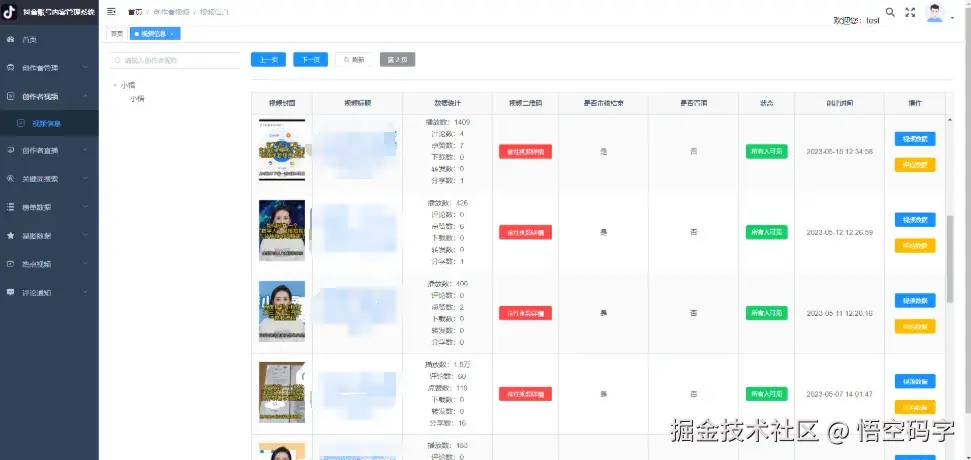
Task: Click red Douyin detail button for 1409-play video
Action: pos(525,152)
